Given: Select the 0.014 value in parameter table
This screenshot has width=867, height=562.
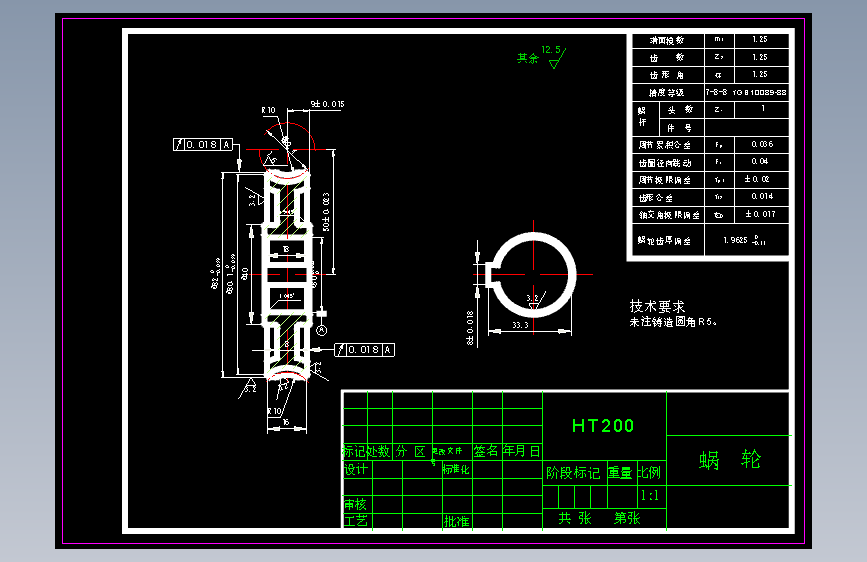Looking at the screenshot, I should 762,196.
